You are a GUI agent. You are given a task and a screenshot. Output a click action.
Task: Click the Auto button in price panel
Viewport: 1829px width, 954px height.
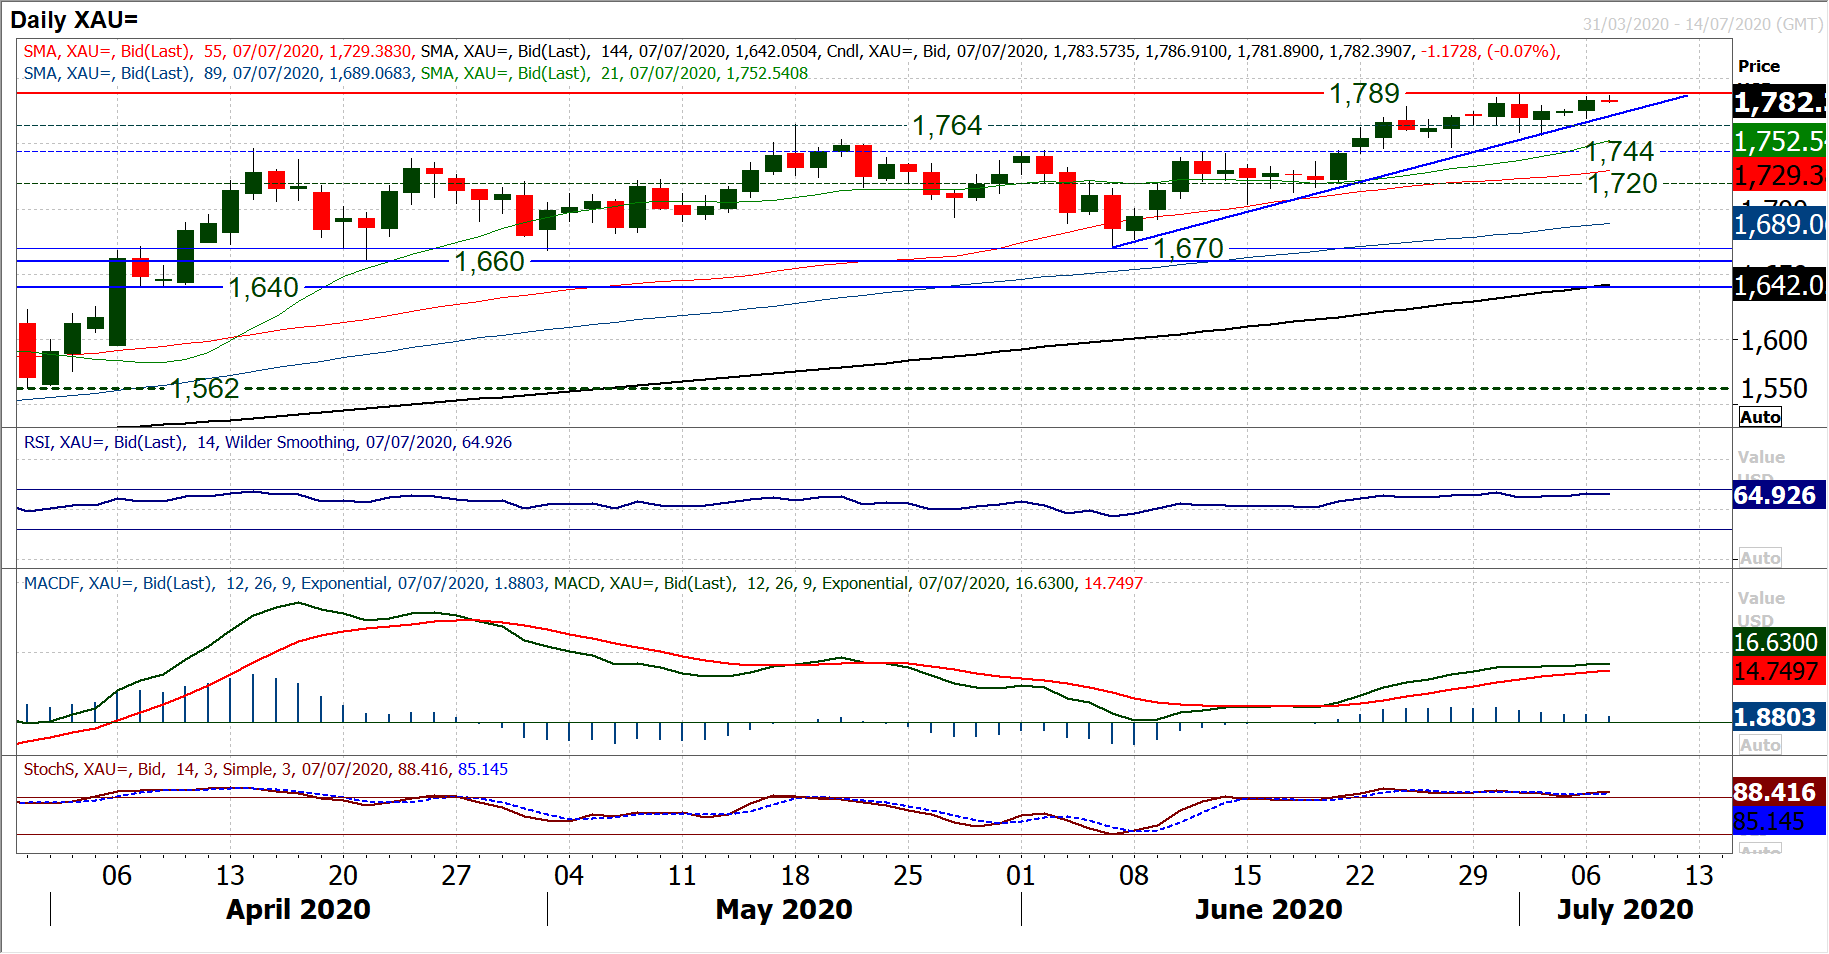click(x=1760, y=417)
